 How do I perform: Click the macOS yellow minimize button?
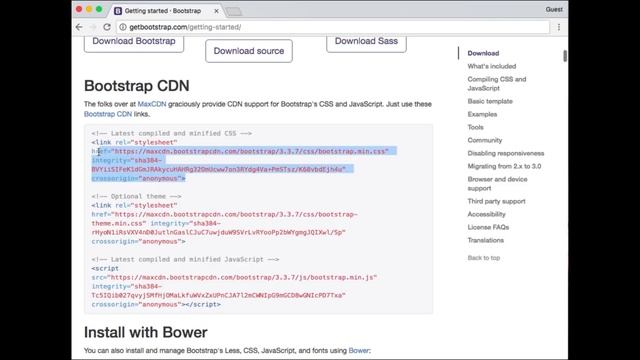[x=89, y=9]
